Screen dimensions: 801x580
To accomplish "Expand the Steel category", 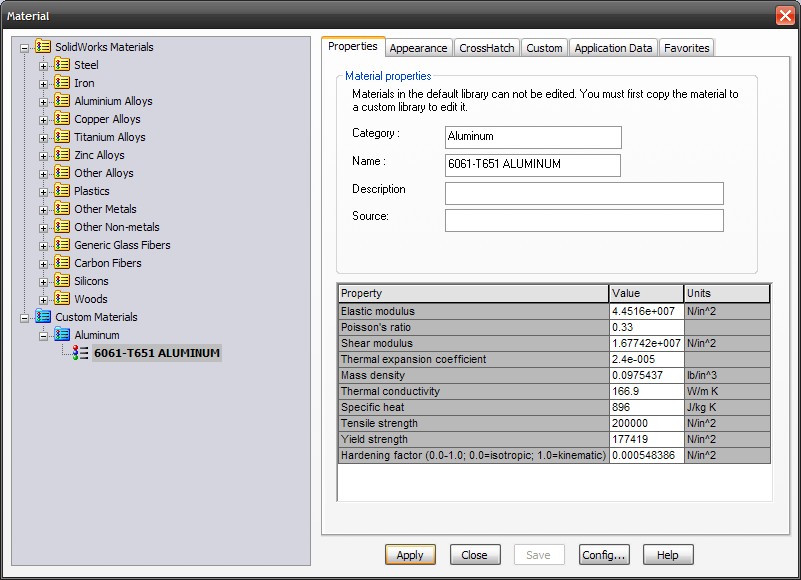I will [43, 66].
